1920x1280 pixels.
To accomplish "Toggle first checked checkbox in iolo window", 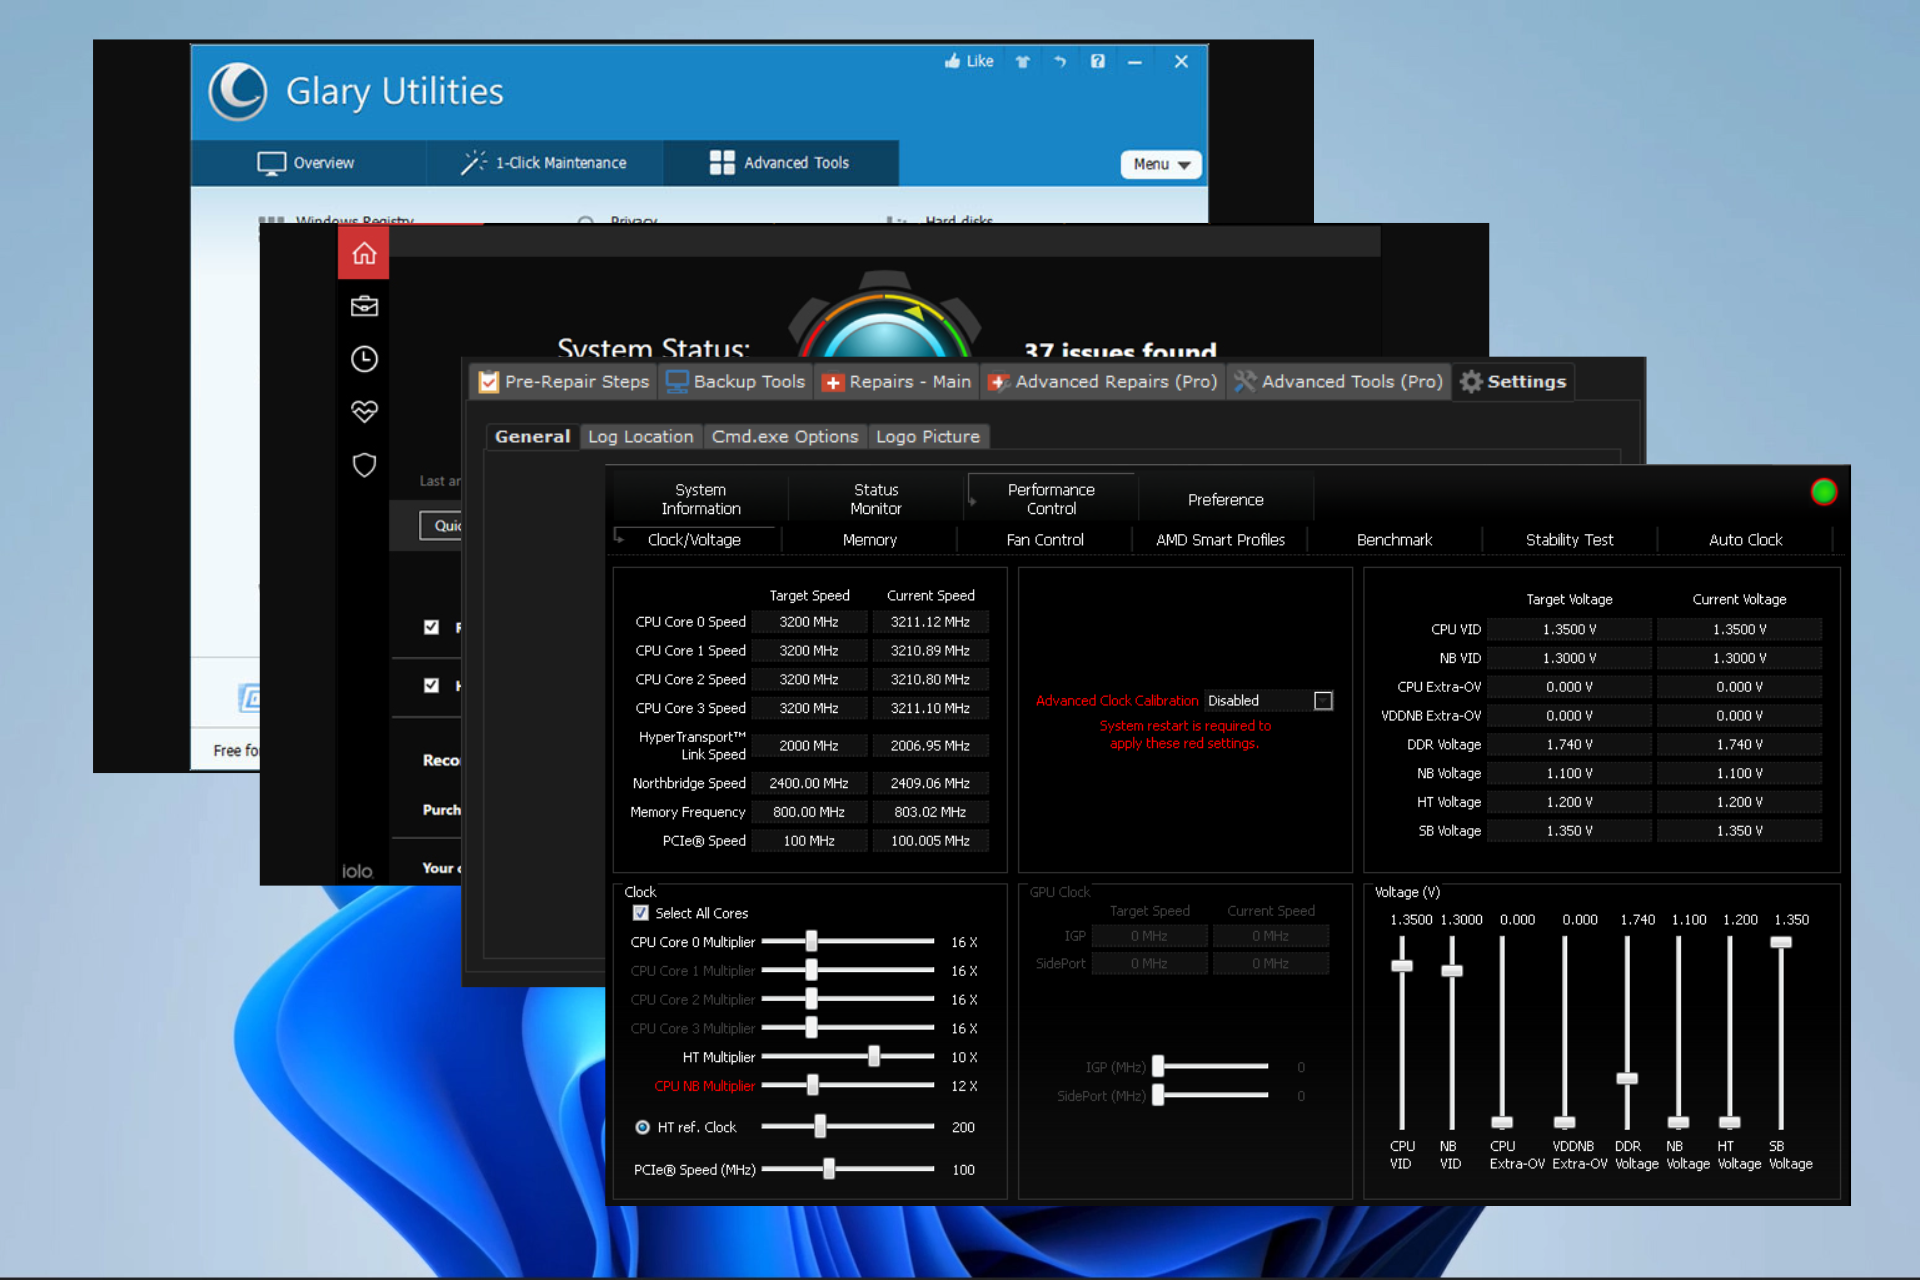I will point(431,627).
